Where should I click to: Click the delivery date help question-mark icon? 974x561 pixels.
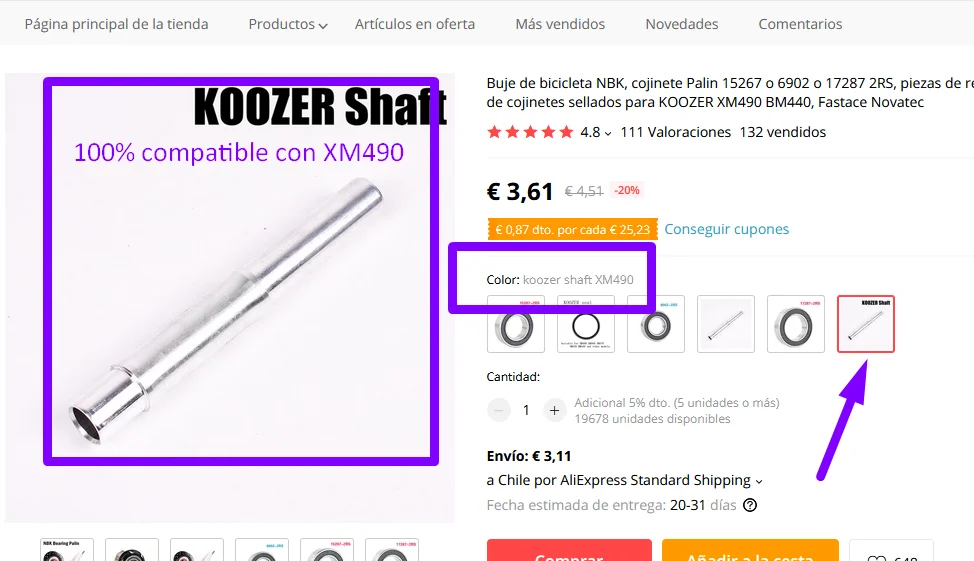point(750,505)
